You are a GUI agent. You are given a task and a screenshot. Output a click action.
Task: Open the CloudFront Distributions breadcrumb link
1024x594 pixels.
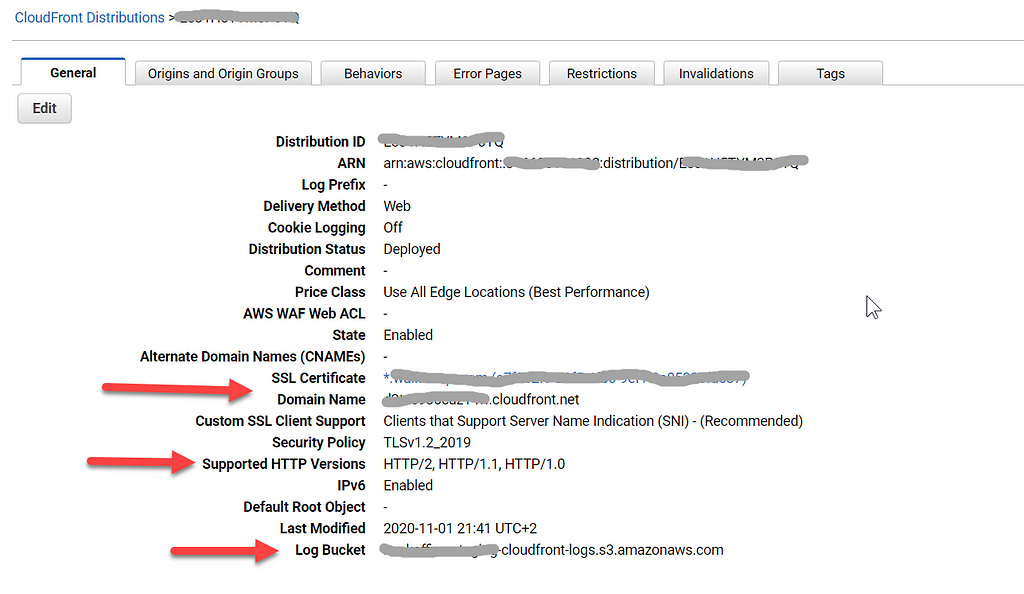click(89, 18)
